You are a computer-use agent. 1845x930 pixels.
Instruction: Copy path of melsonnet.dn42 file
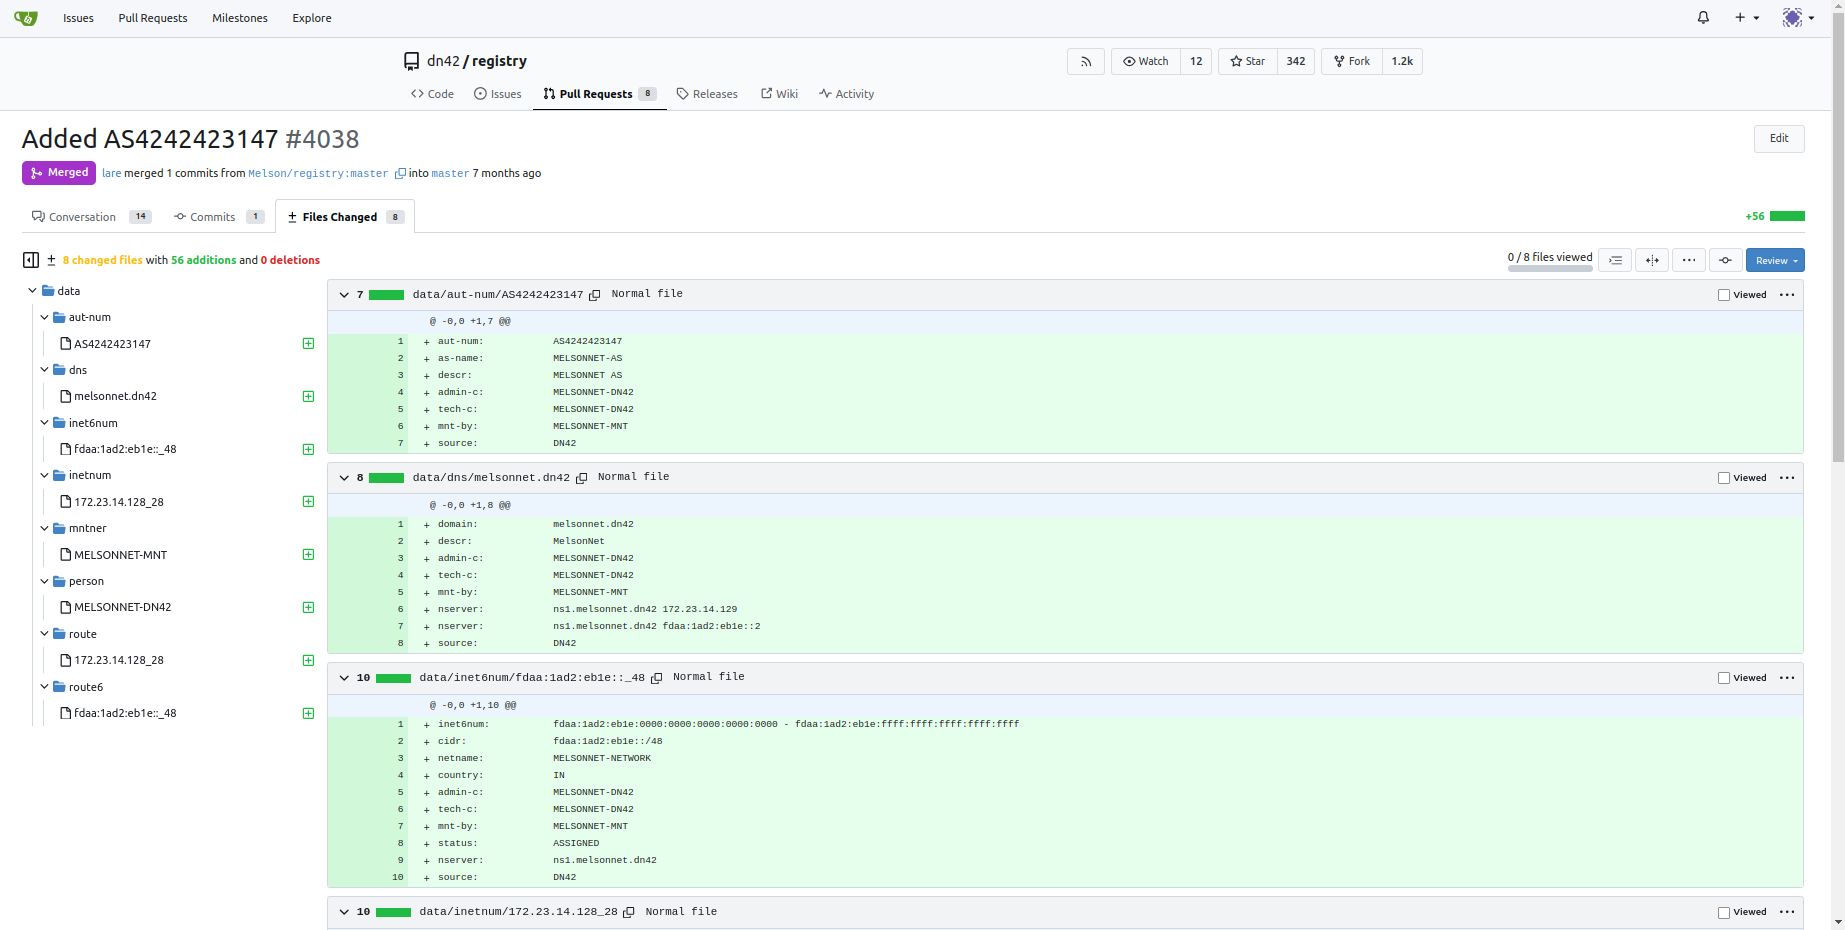(x=581, y=478)
